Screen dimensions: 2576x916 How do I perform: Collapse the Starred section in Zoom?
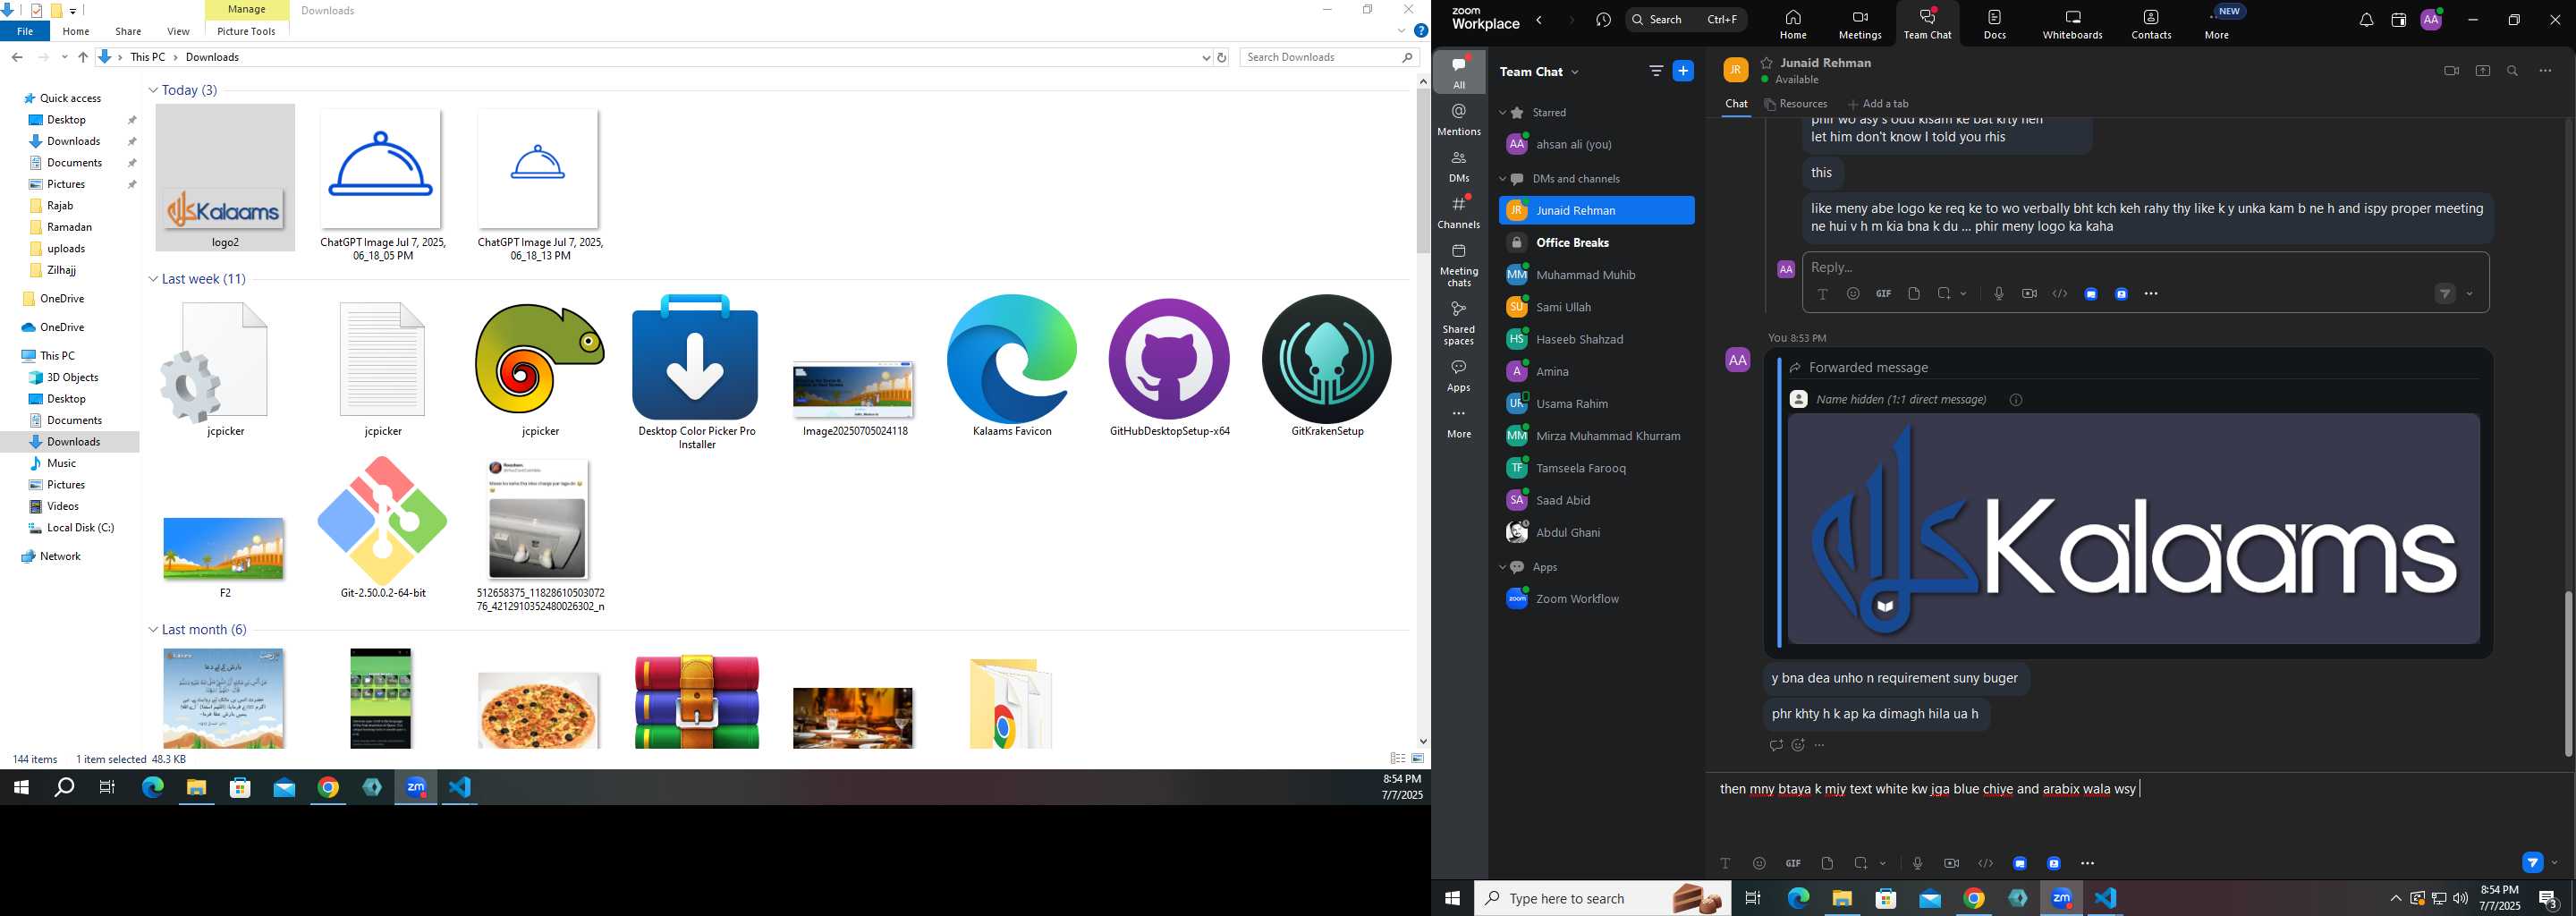(1502, 113)
